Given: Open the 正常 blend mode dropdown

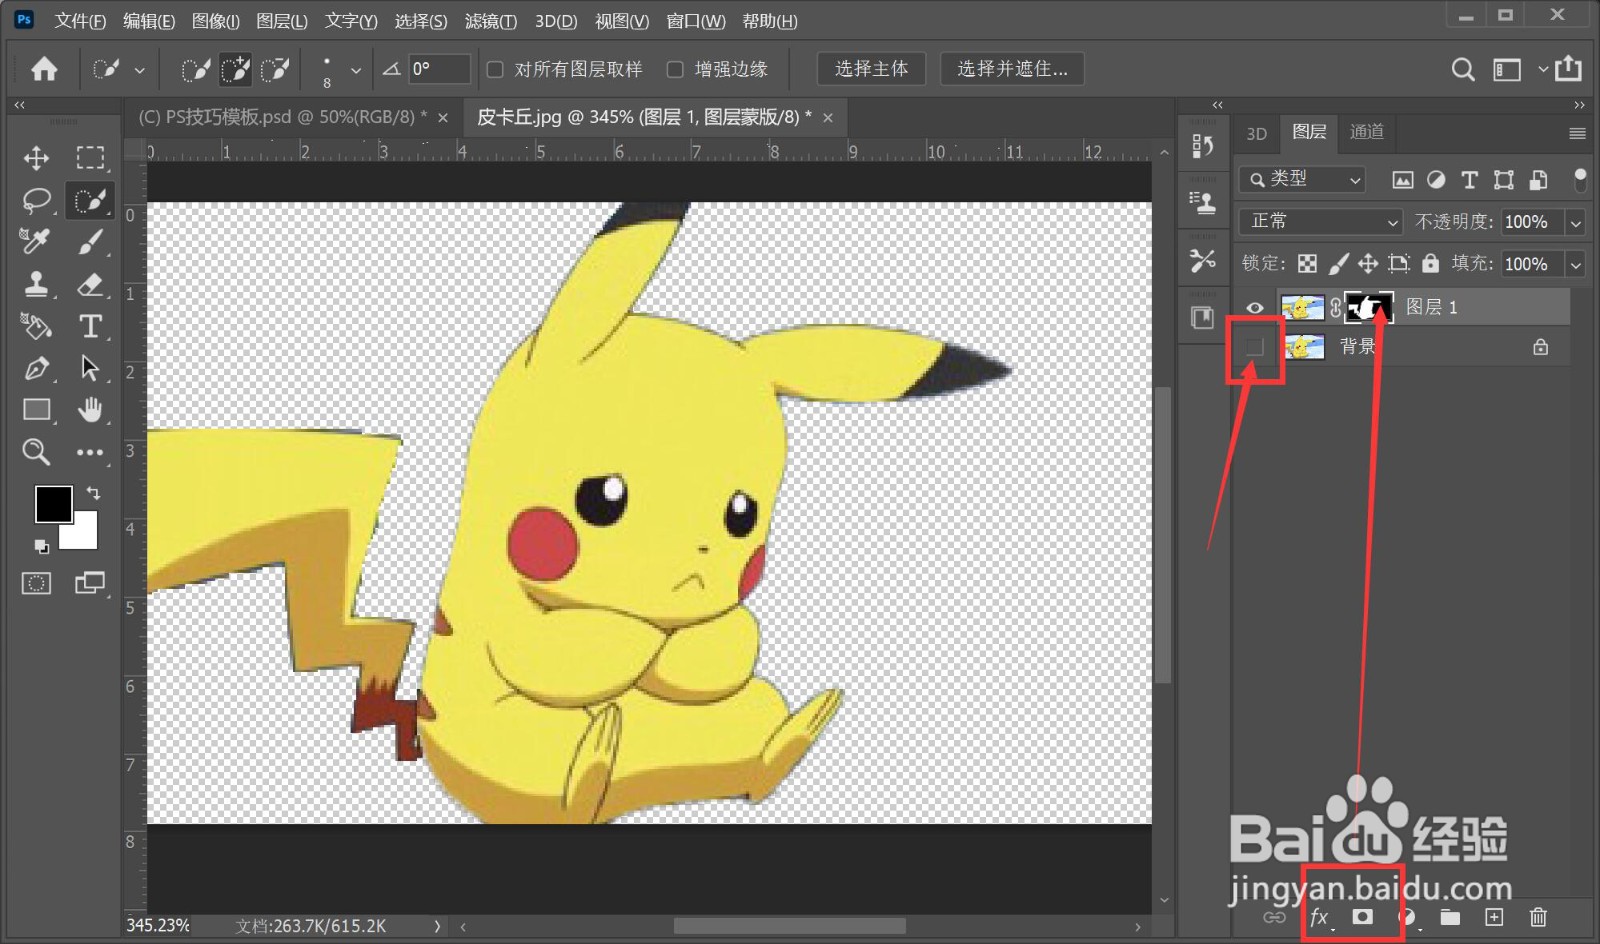Looking at the screenshot, I should [x=1321, y=221].
